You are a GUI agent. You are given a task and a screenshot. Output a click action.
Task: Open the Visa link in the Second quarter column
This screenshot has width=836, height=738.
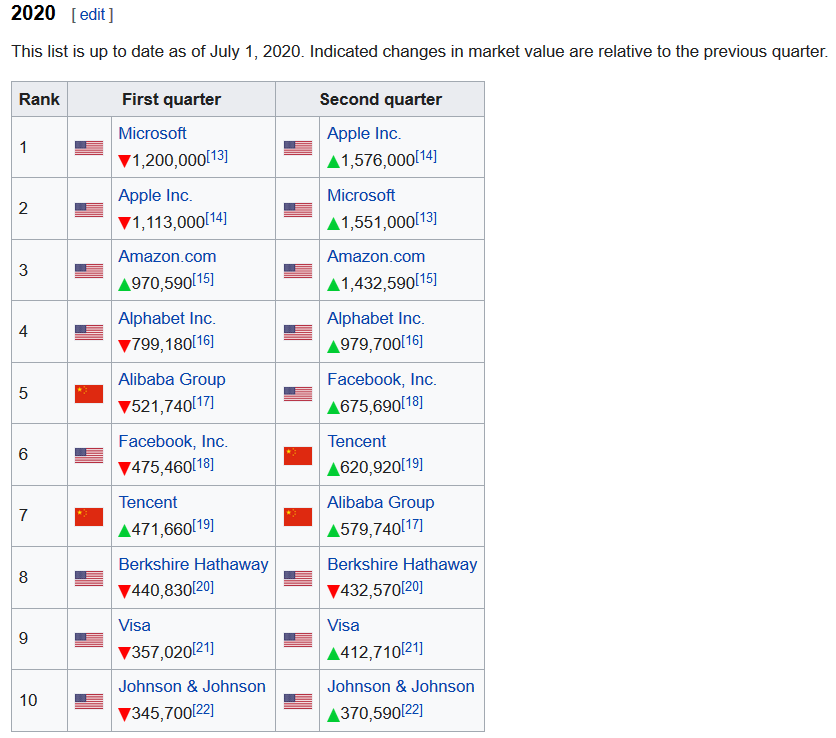coord(343,625)
